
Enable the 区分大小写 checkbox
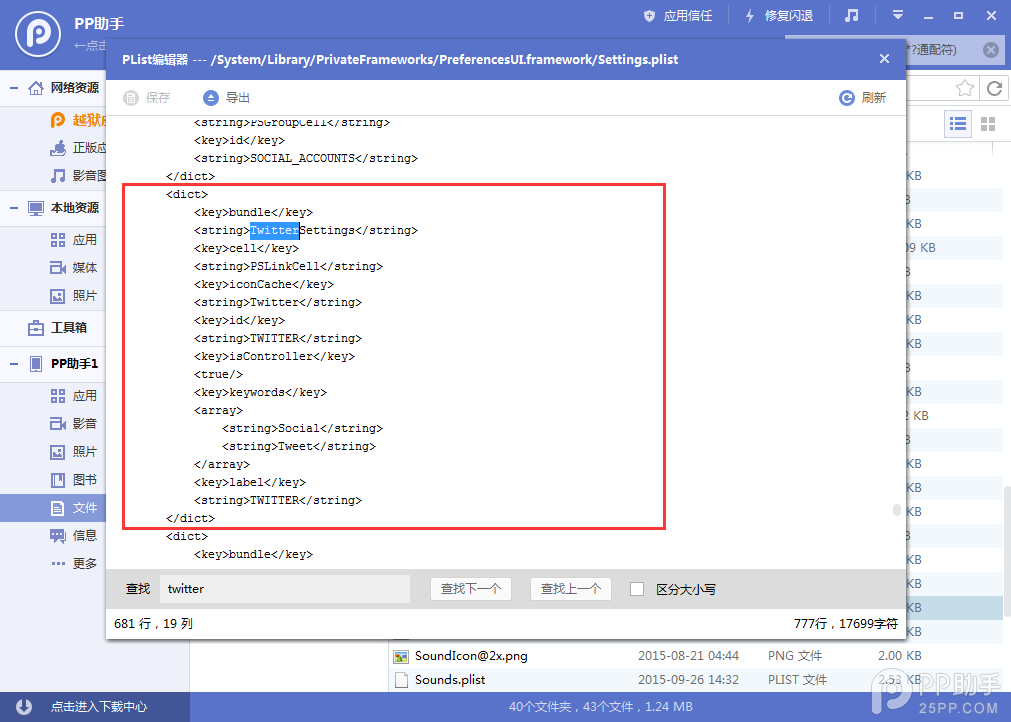(x=637, y=589)
